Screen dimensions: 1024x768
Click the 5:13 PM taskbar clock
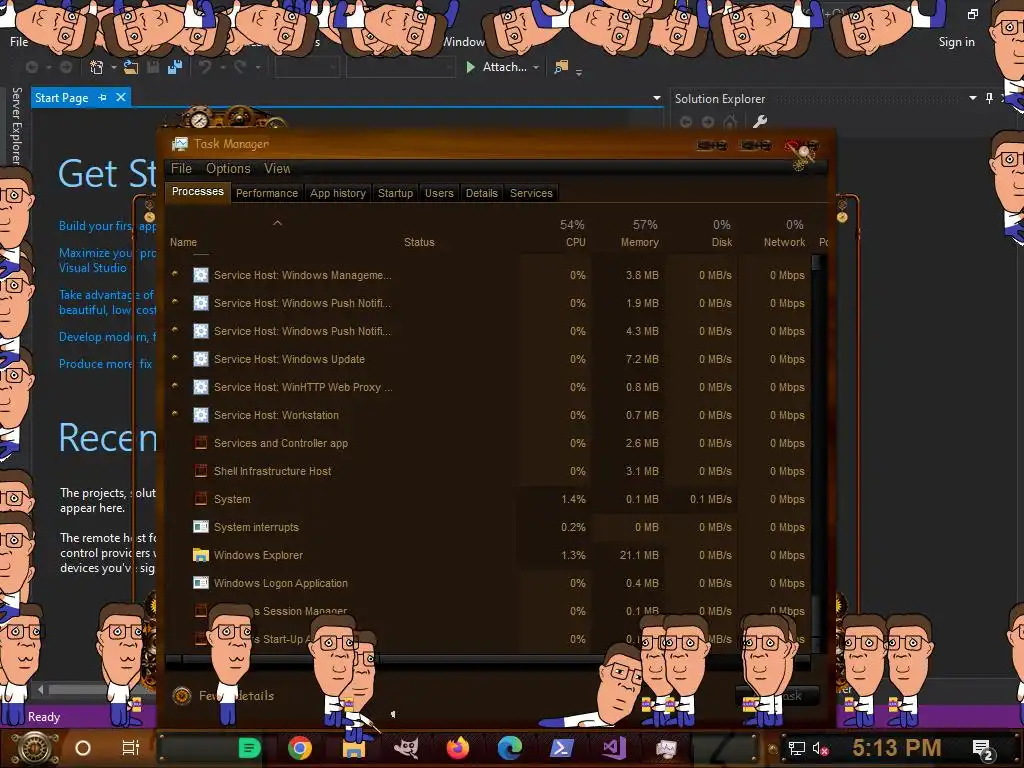pos(896,748)
